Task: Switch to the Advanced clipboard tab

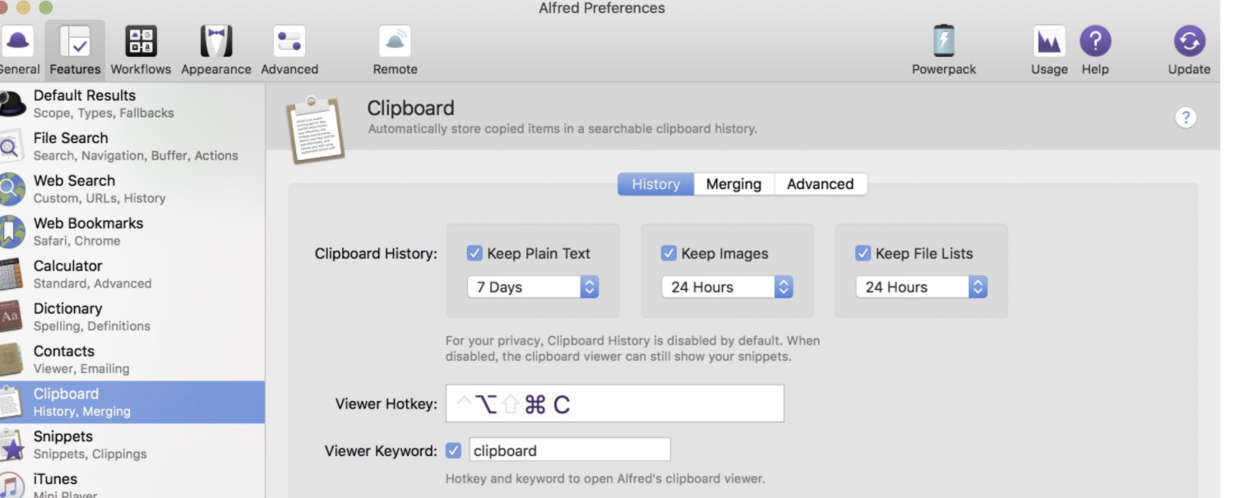Action: [x=820, y=184]
